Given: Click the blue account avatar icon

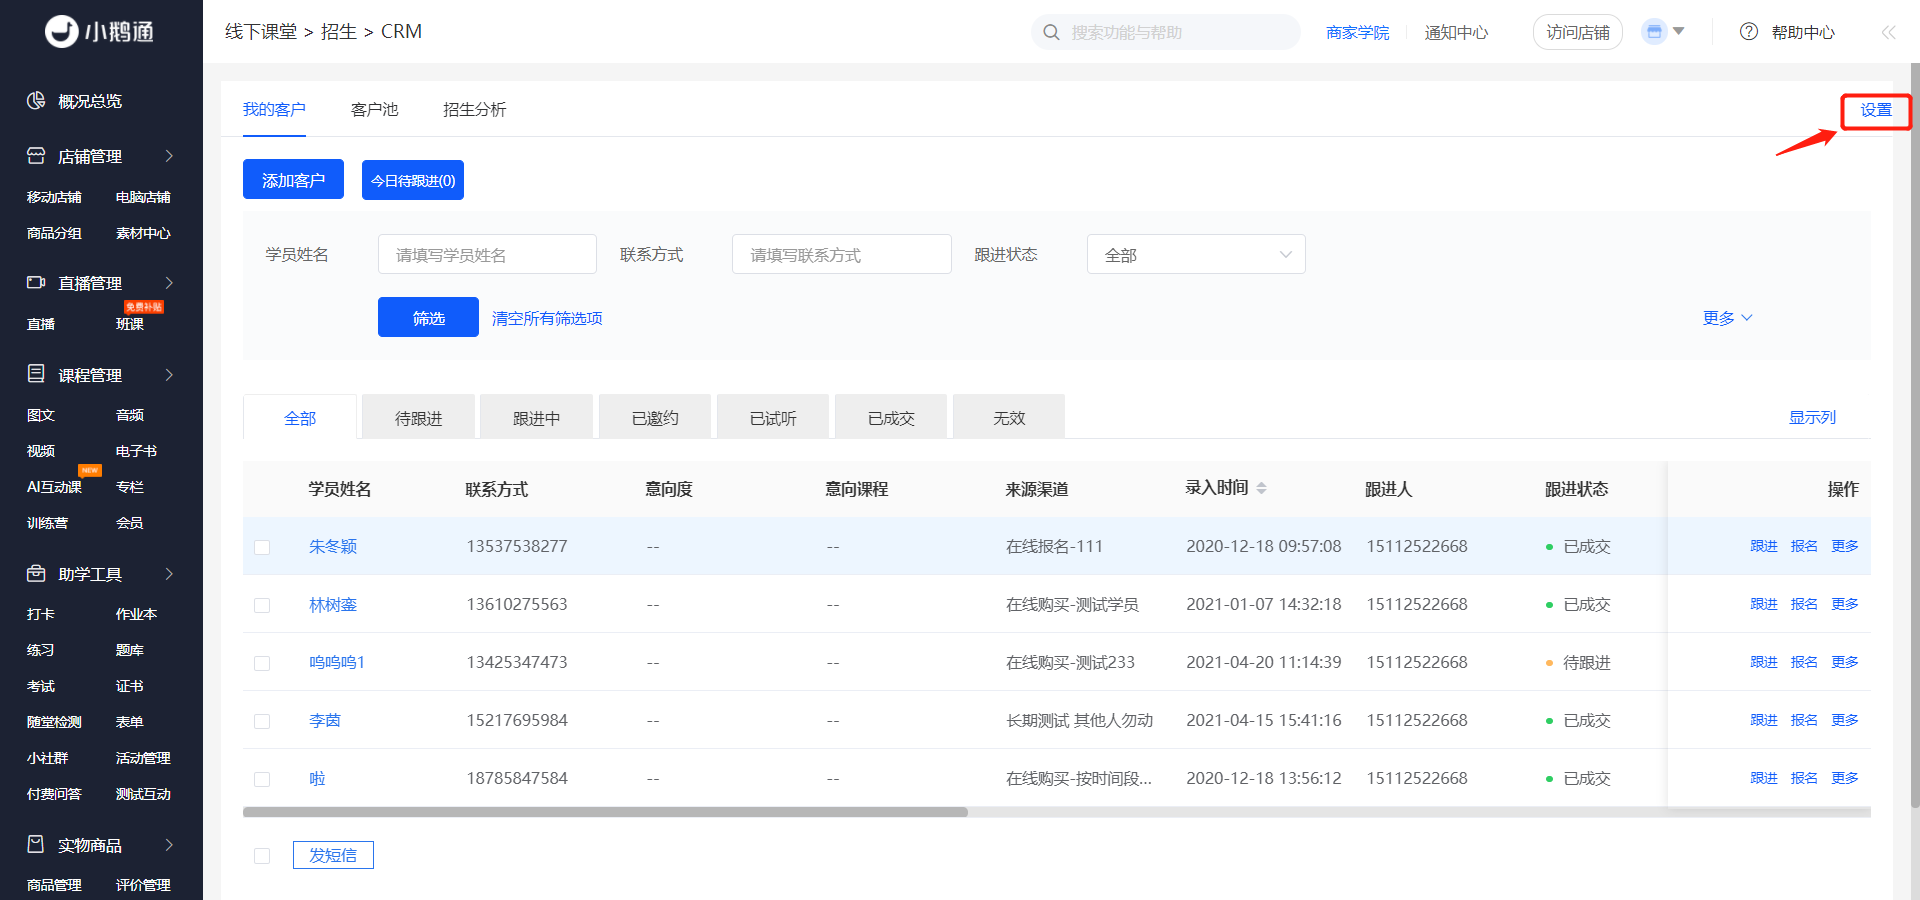Looking at the screenshot, I should (x=1654, y=32).
